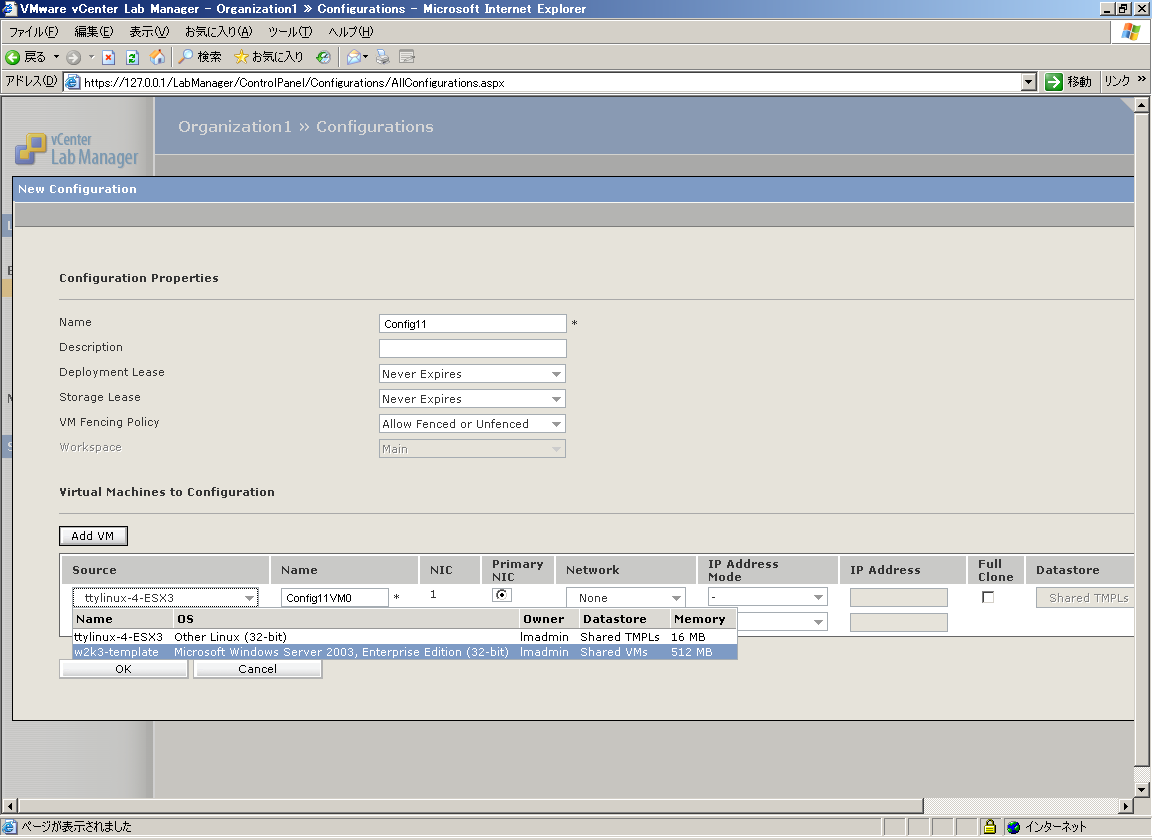Open the お気に入り favorites star in the toolbar
This screenshot has width=1152, height=840.
click(268, 57)
